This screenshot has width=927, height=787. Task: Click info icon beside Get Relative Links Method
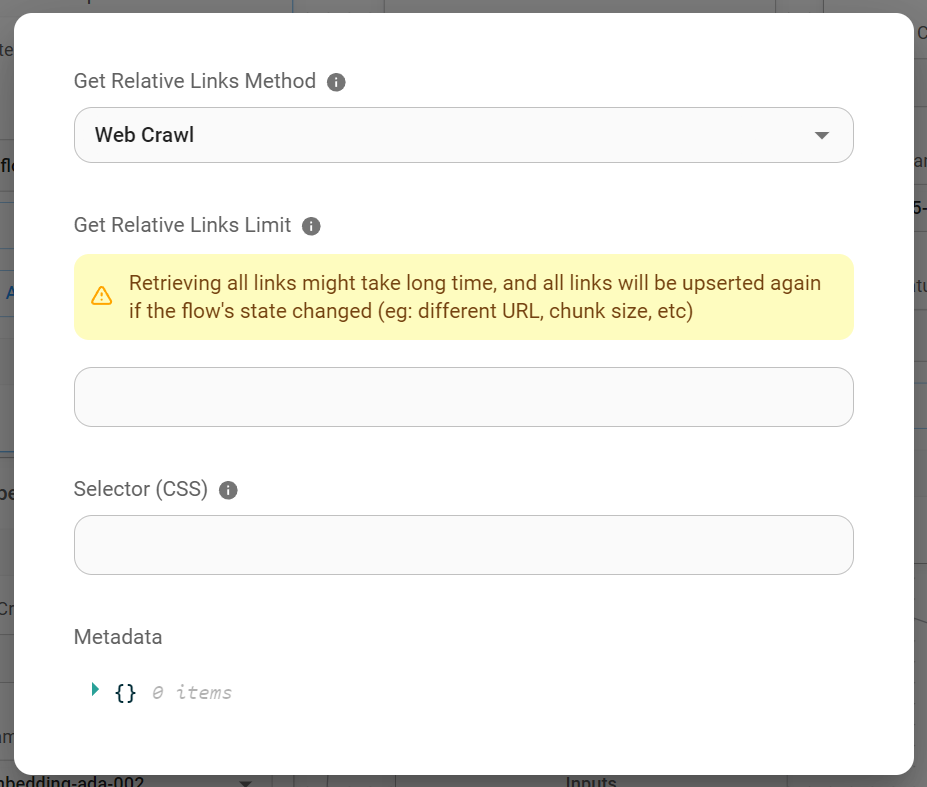(336, 82)
